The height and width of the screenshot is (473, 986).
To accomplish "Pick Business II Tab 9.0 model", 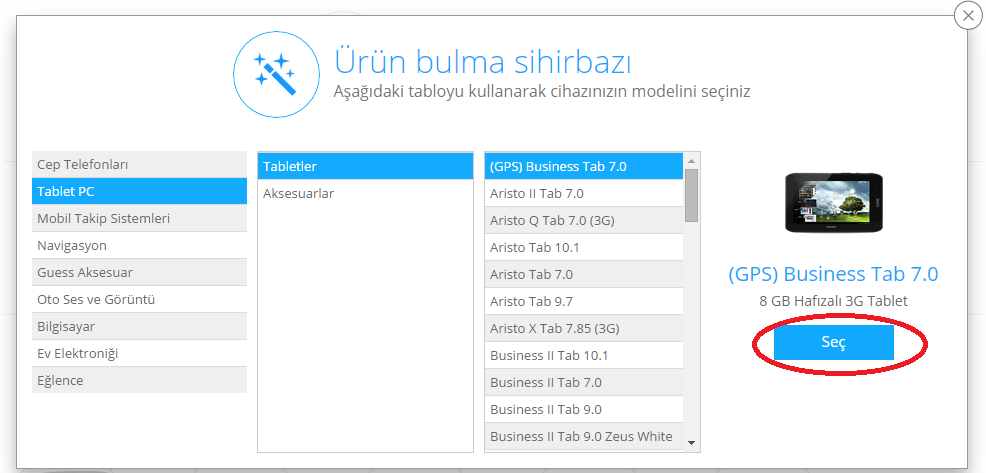I will [x=584, y=409].
